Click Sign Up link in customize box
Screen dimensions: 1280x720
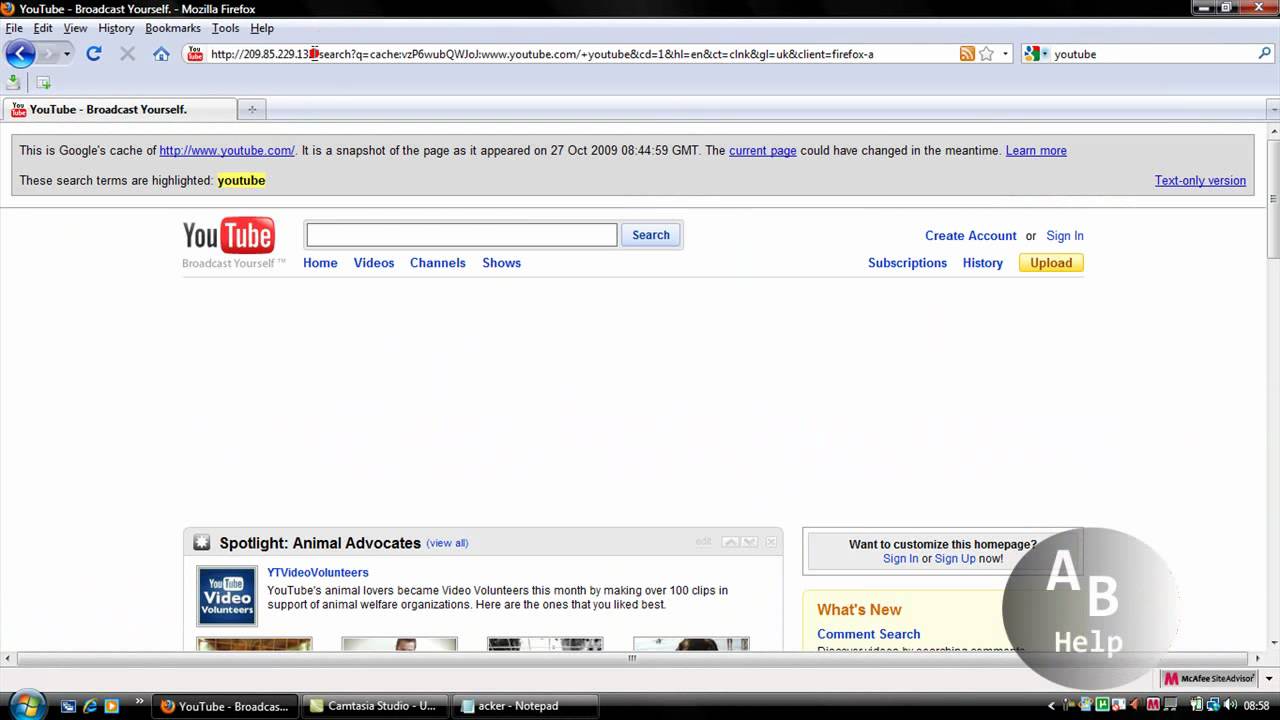(955, 559)
